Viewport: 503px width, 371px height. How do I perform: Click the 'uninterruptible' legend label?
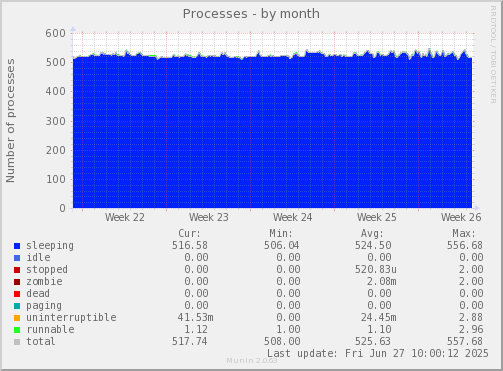point(71,317)
